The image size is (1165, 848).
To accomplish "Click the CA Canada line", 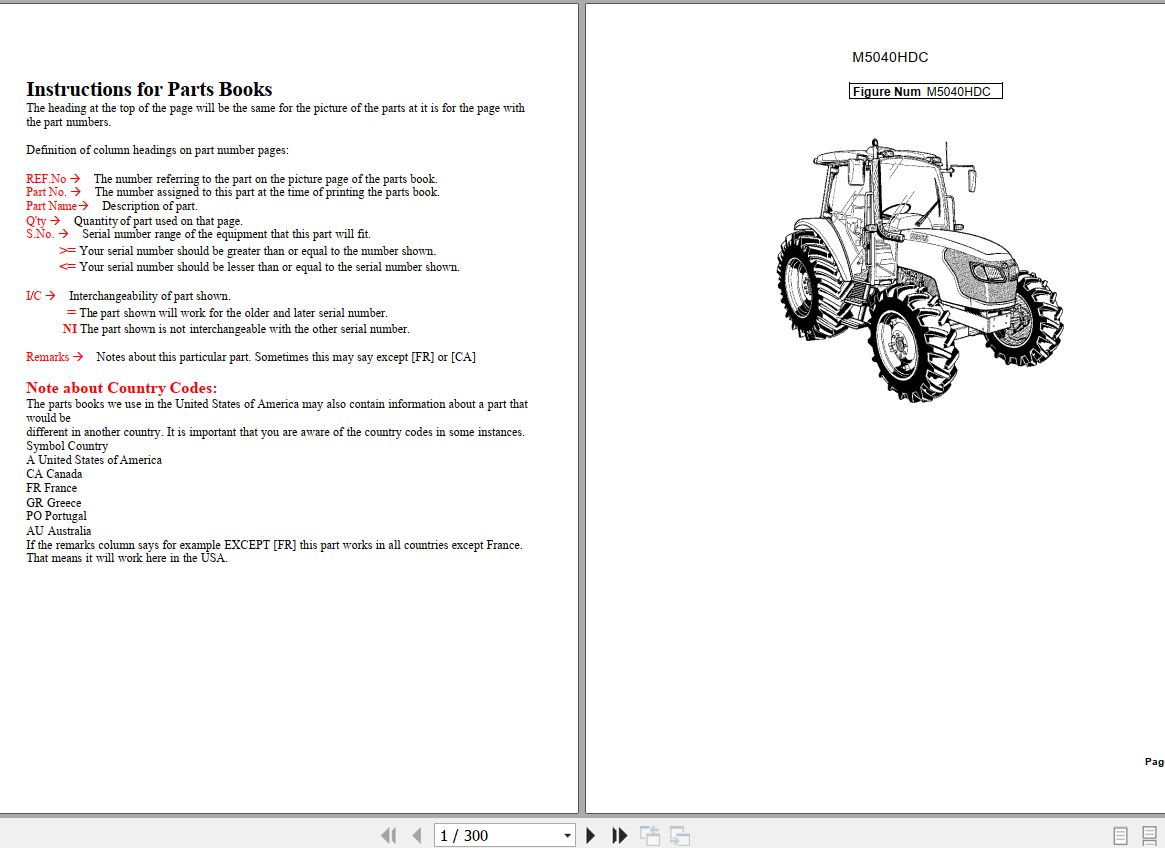I will (54, 474).
